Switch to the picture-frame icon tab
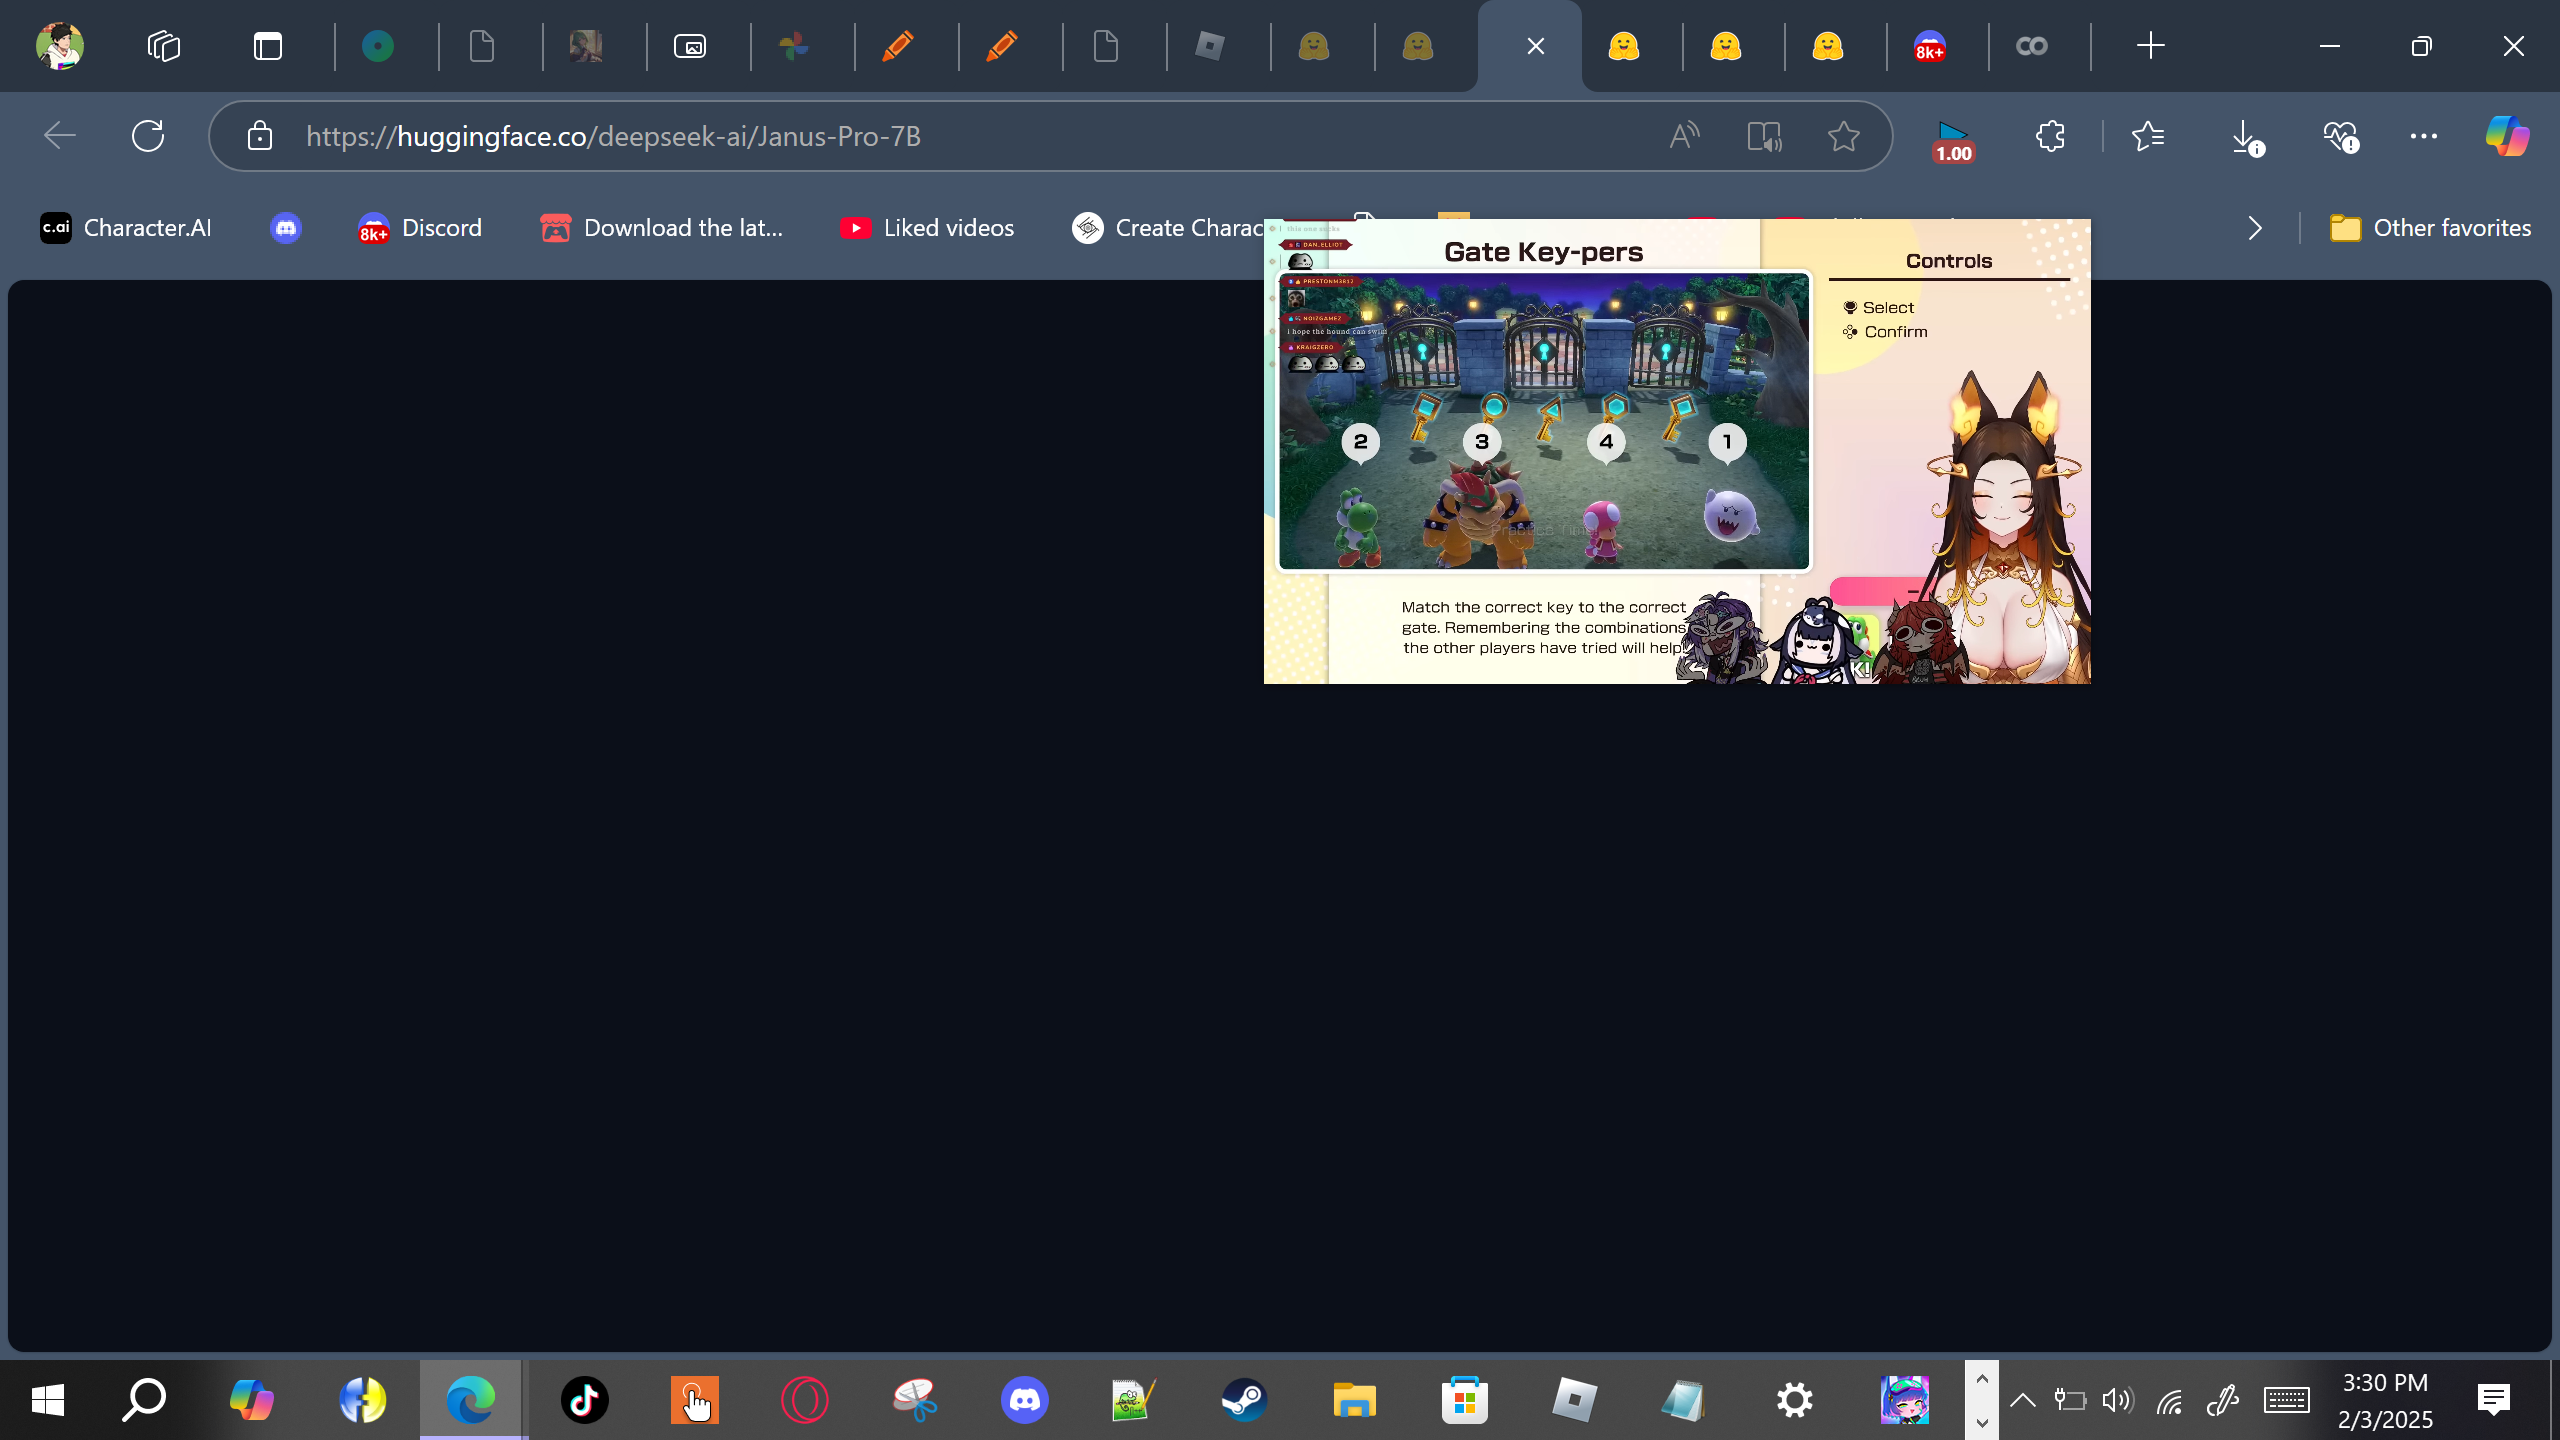Screen dimensions: 2560x1440 (690, 46)
